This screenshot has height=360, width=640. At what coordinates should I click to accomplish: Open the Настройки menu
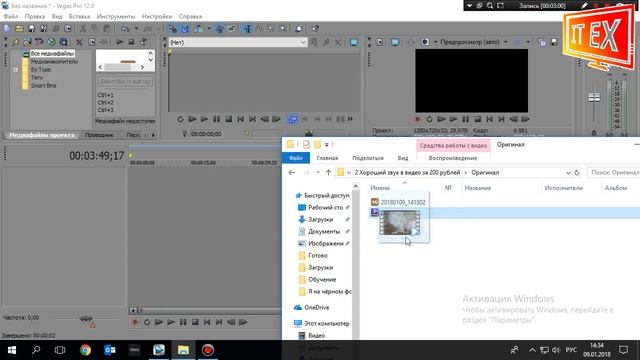[157, 16]
